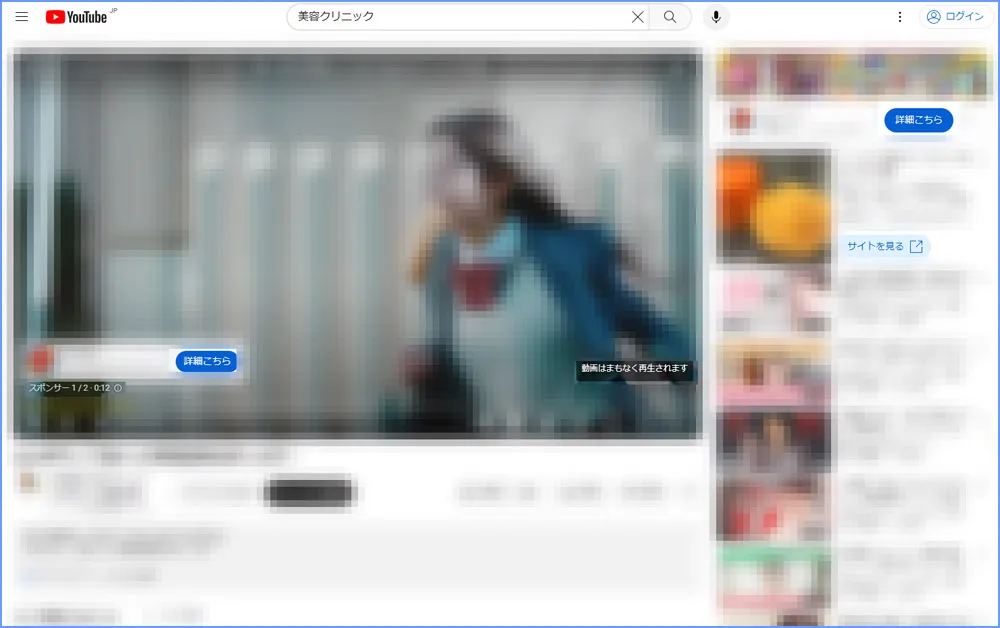Screen dimensions: 1000x628
Task: Click the ログイン sign-in button
Action: [x=955, y=17]
